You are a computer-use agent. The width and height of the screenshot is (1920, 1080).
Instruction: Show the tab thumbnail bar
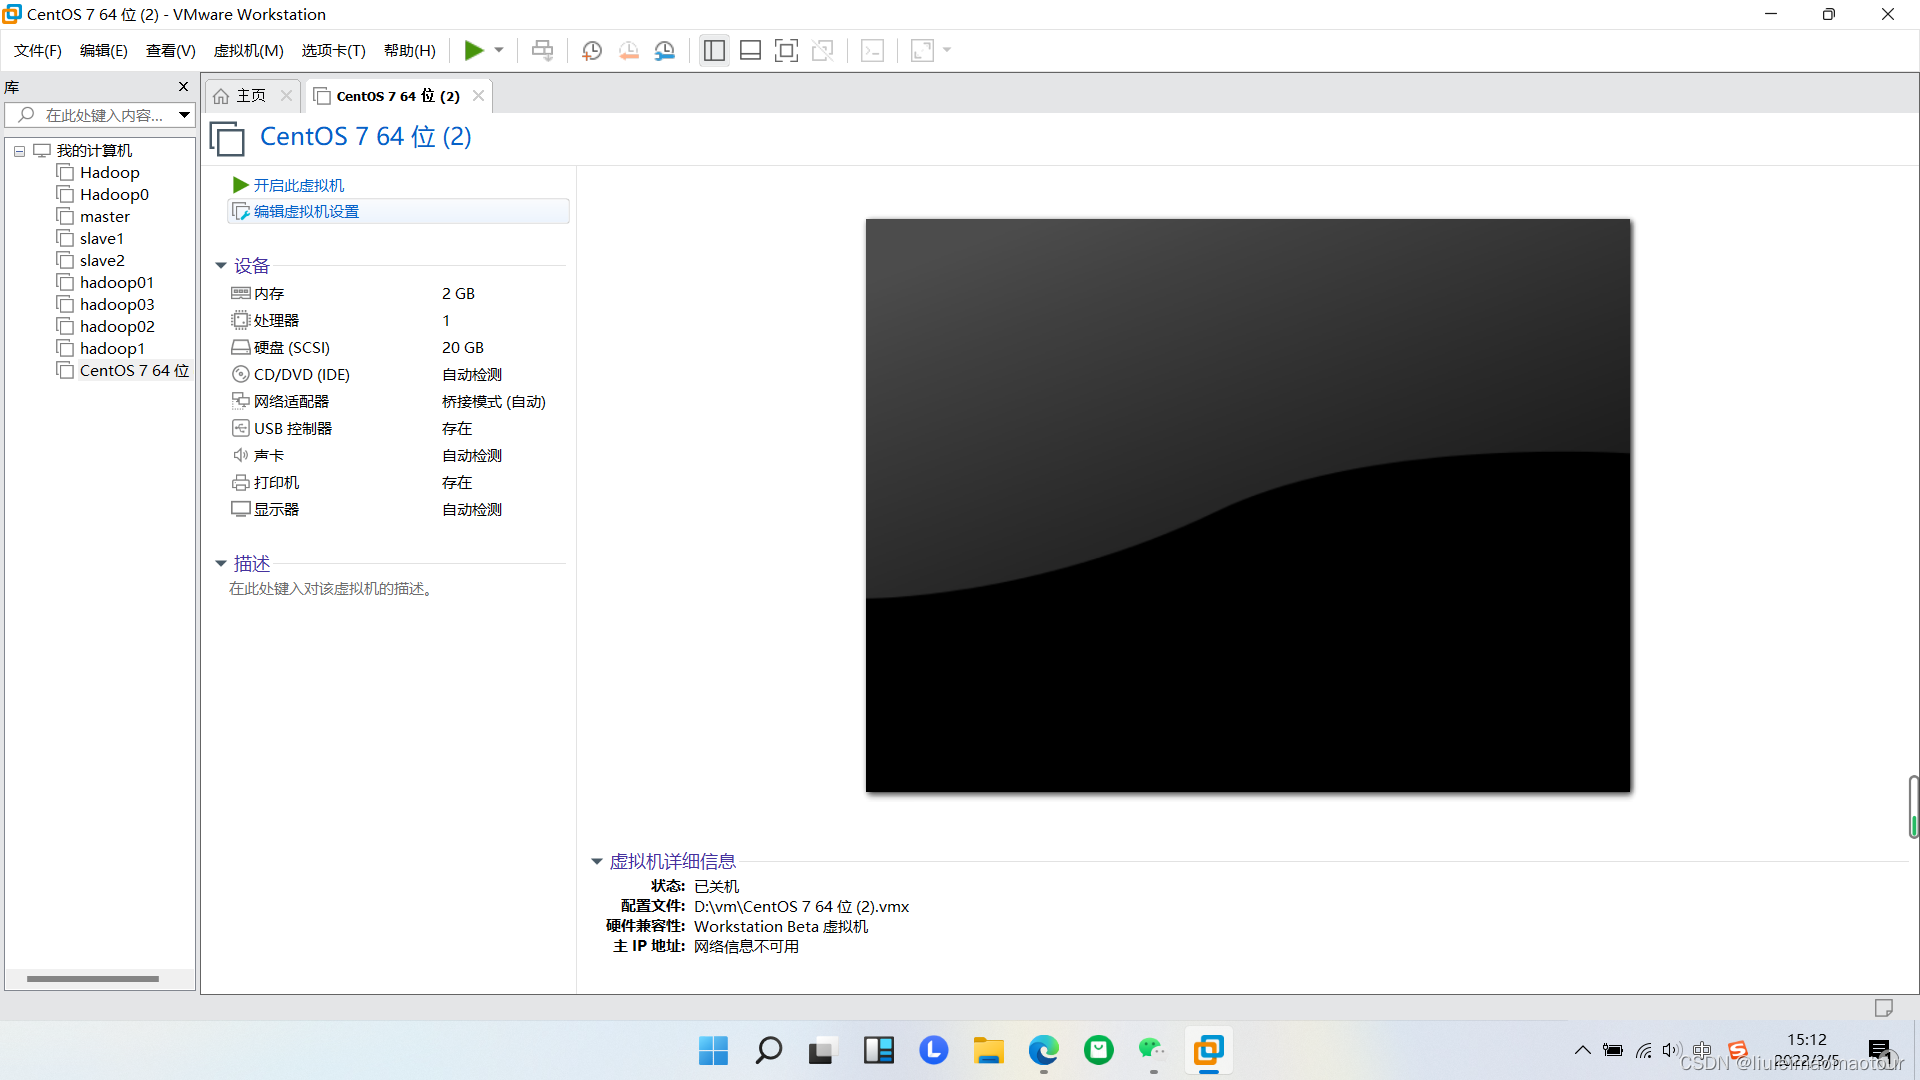click(x=750, y=50)
